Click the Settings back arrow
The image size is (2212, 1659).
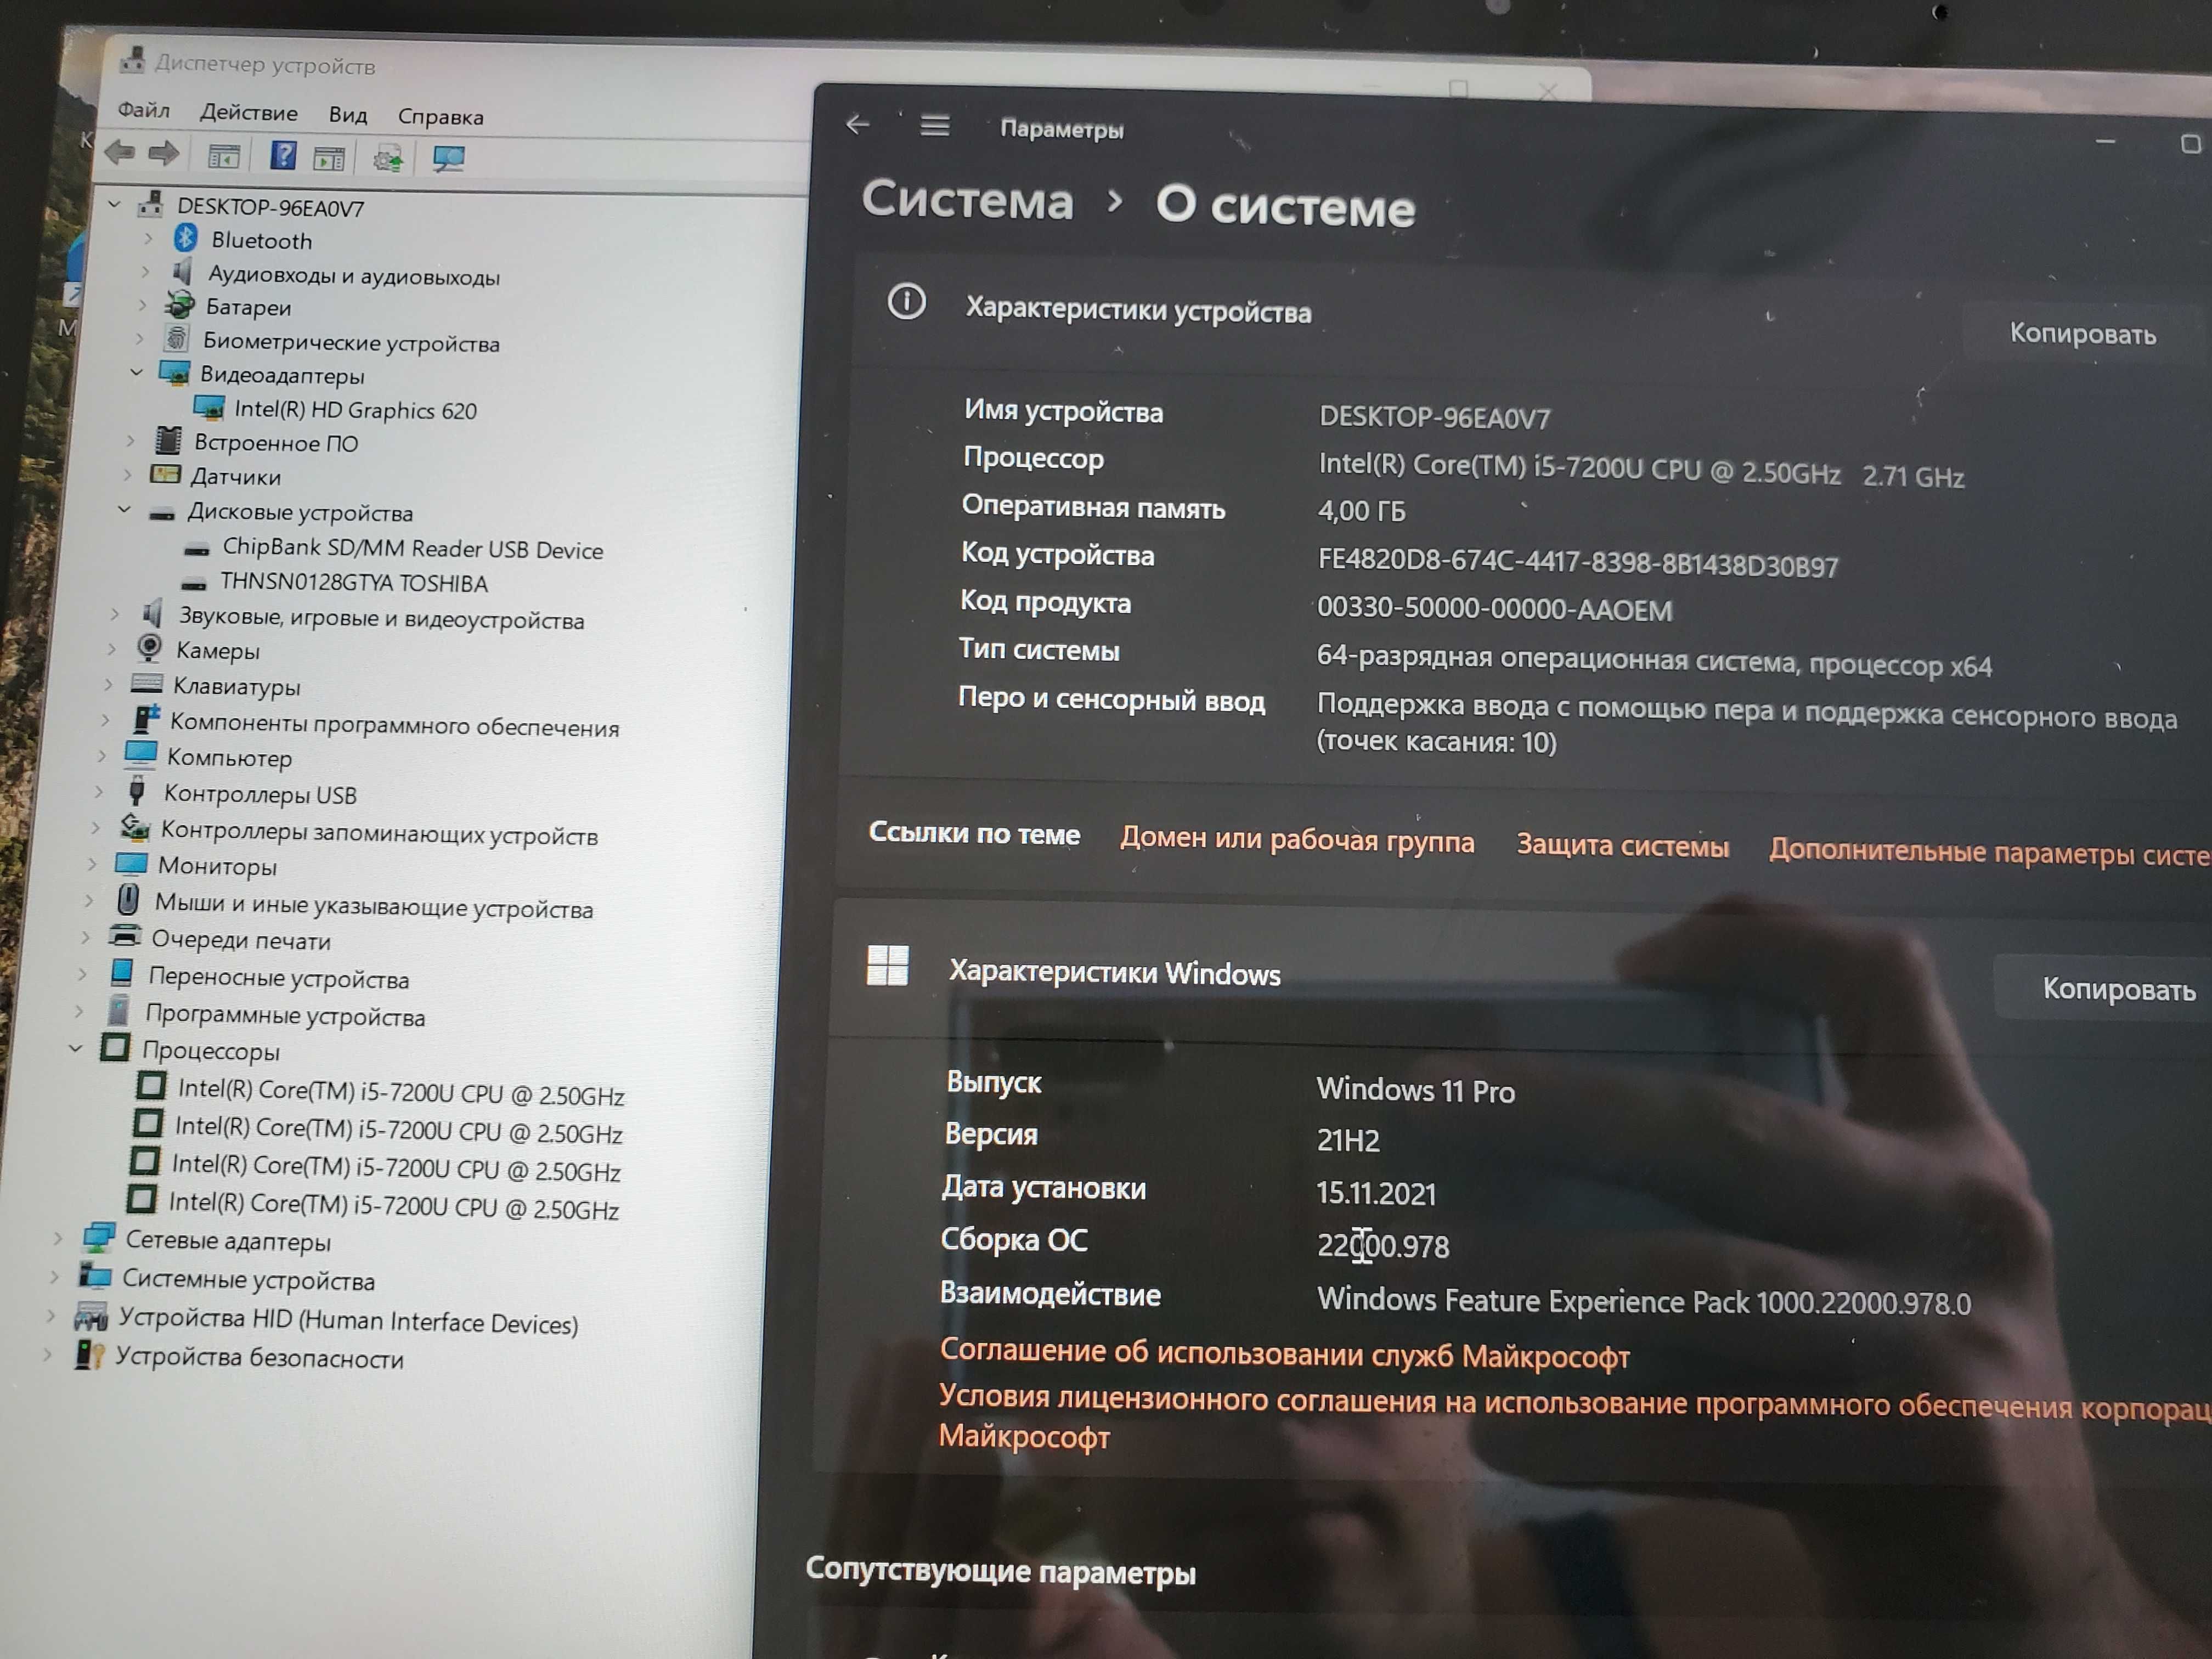coord(858,124)
